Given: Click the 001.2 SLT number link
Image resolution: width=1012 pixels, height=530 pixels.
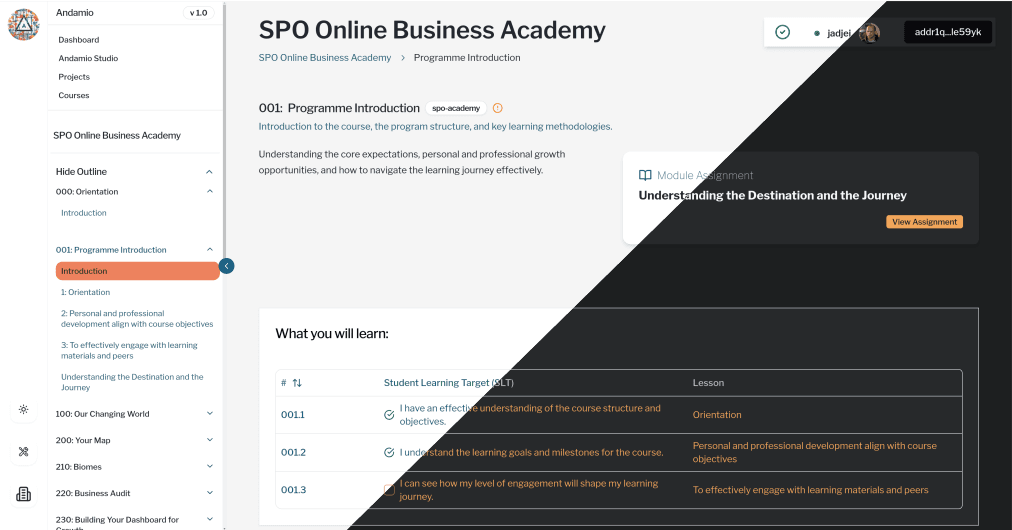Looking at the screenshot, I should (294, 453).
